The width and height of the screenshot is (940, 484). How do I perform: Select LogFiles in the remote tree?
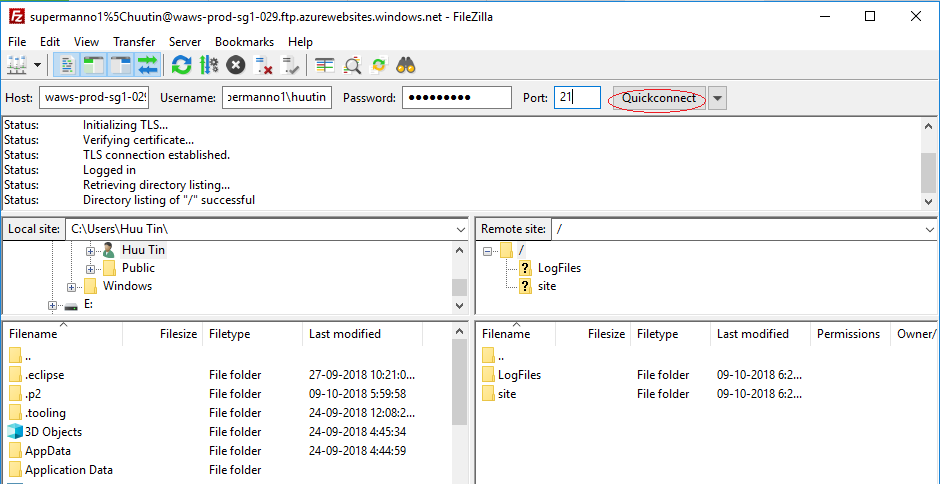point(559,268)
